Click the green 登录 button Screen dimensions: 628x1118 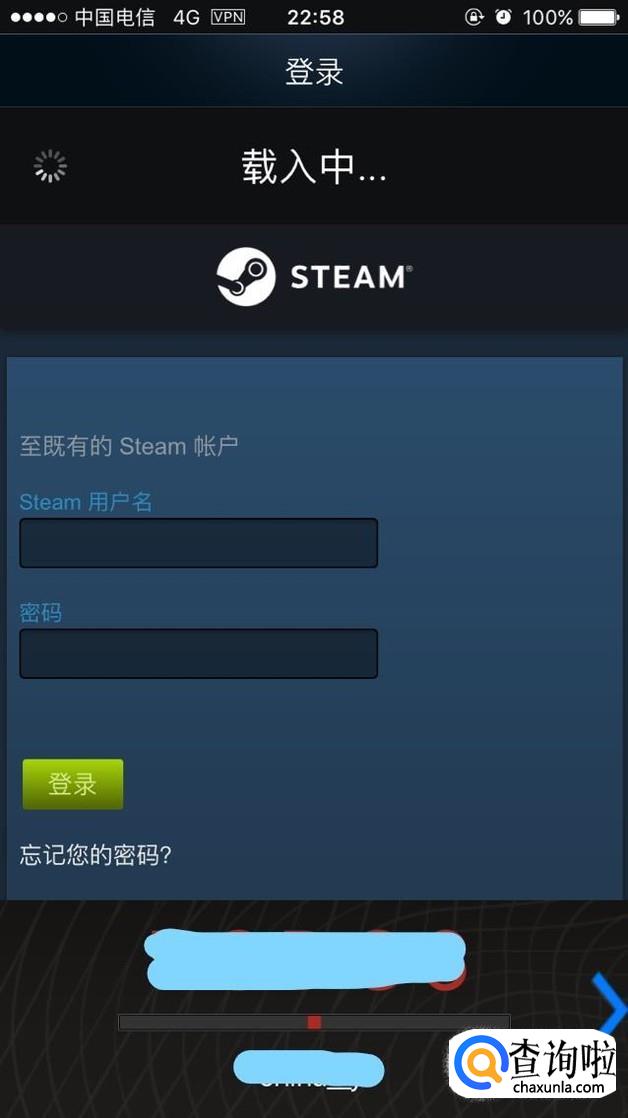coord(73,784)
